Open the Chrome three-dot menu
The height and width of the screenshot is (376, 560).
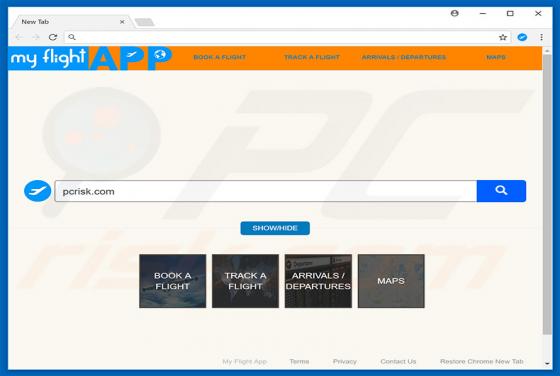click(x=541, y=37)
